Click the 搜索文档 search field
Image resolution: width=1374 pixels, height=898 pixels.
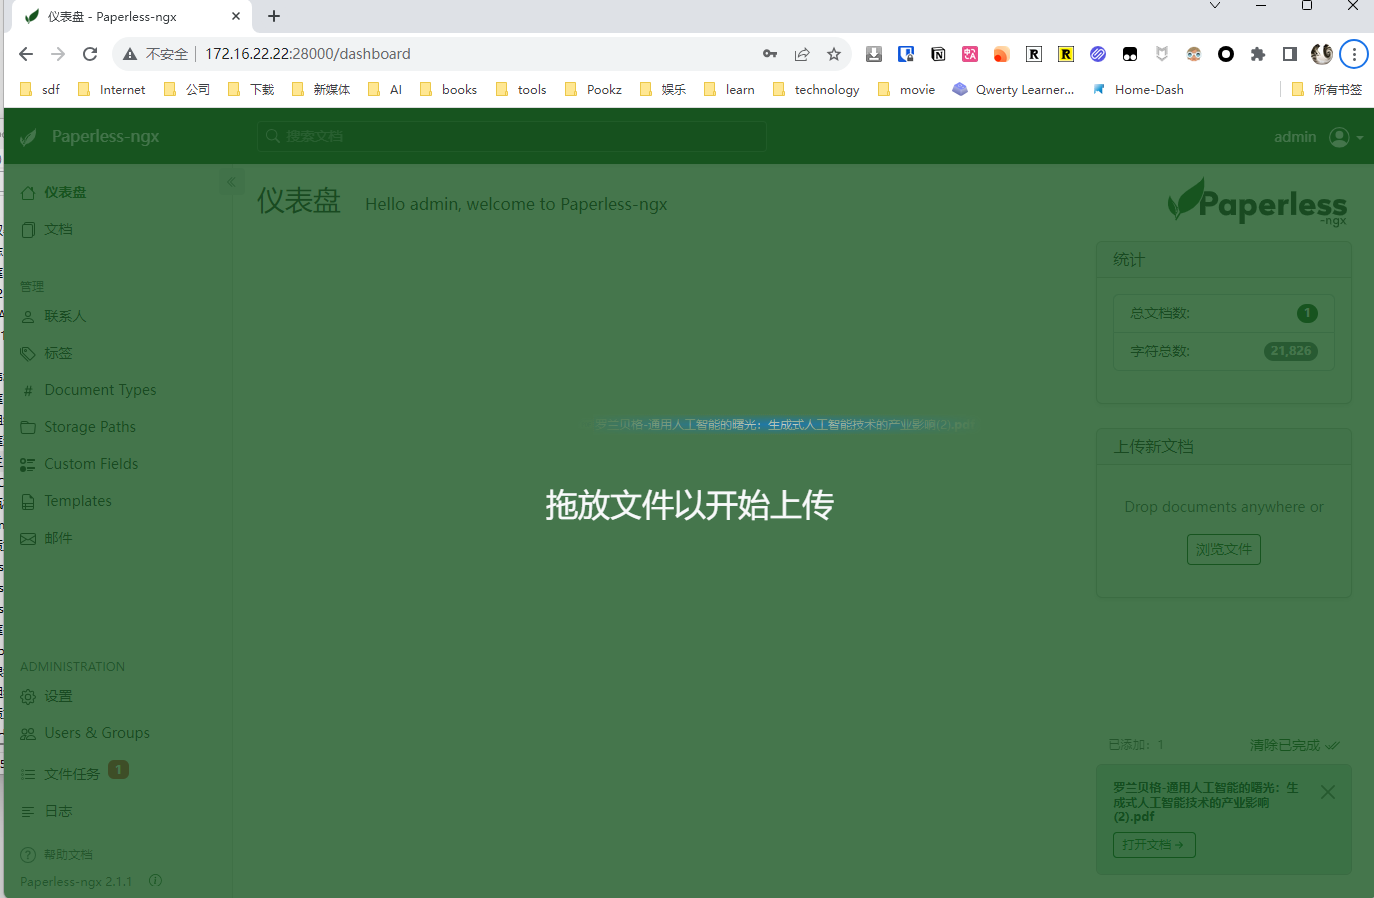click(511, 136)
